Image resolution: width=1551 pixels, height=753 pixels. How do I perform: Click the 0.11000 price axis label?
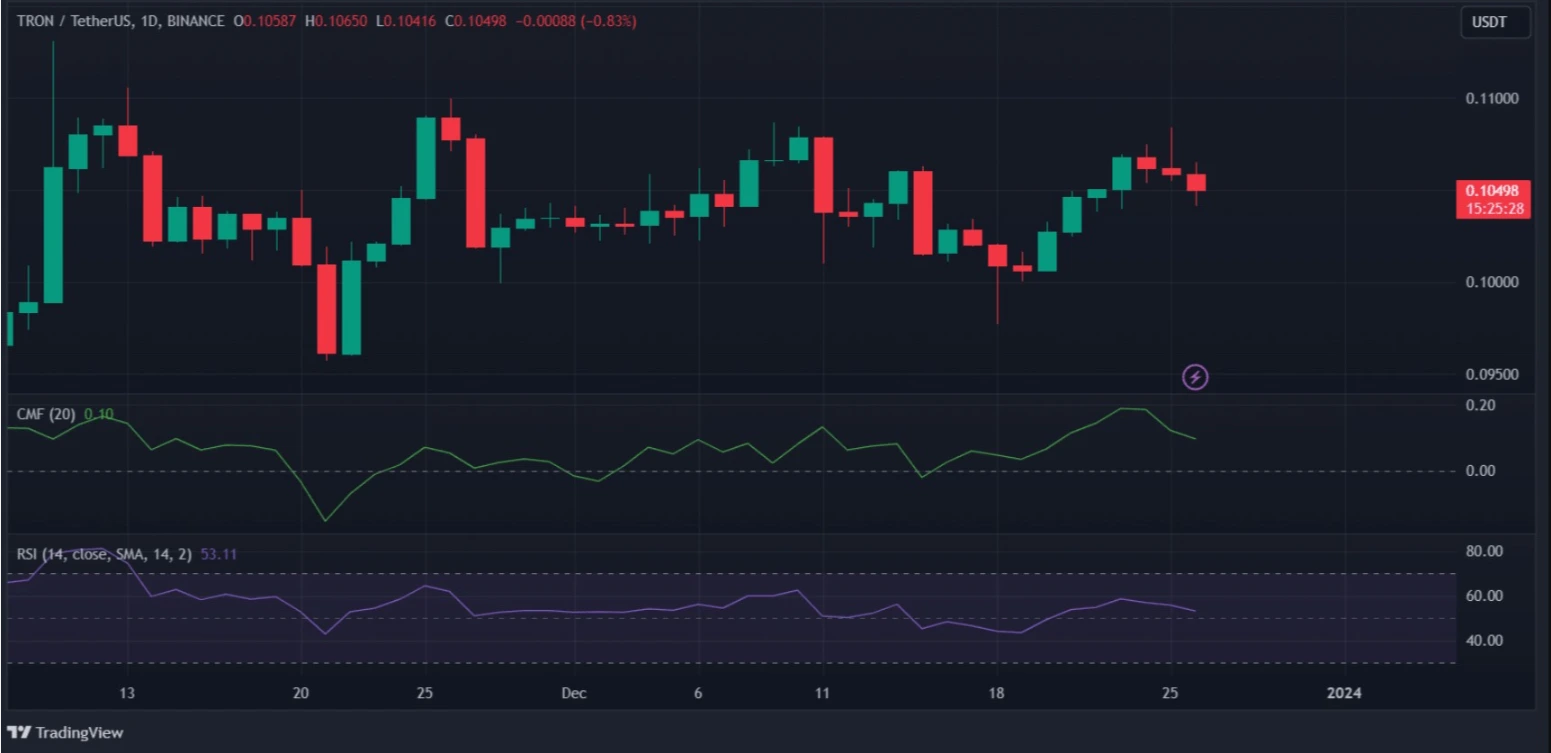pyautogui.click(x=1491, y=98)
